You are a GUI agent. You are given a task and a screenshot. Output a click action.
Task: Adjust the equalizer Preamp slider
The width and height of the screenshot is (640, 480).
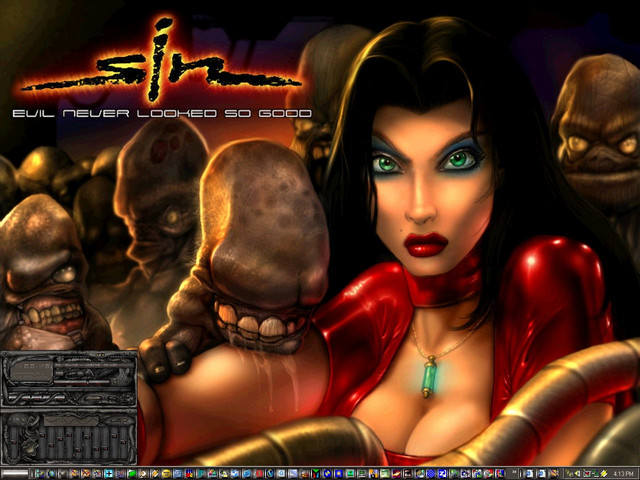click(13, 443)
